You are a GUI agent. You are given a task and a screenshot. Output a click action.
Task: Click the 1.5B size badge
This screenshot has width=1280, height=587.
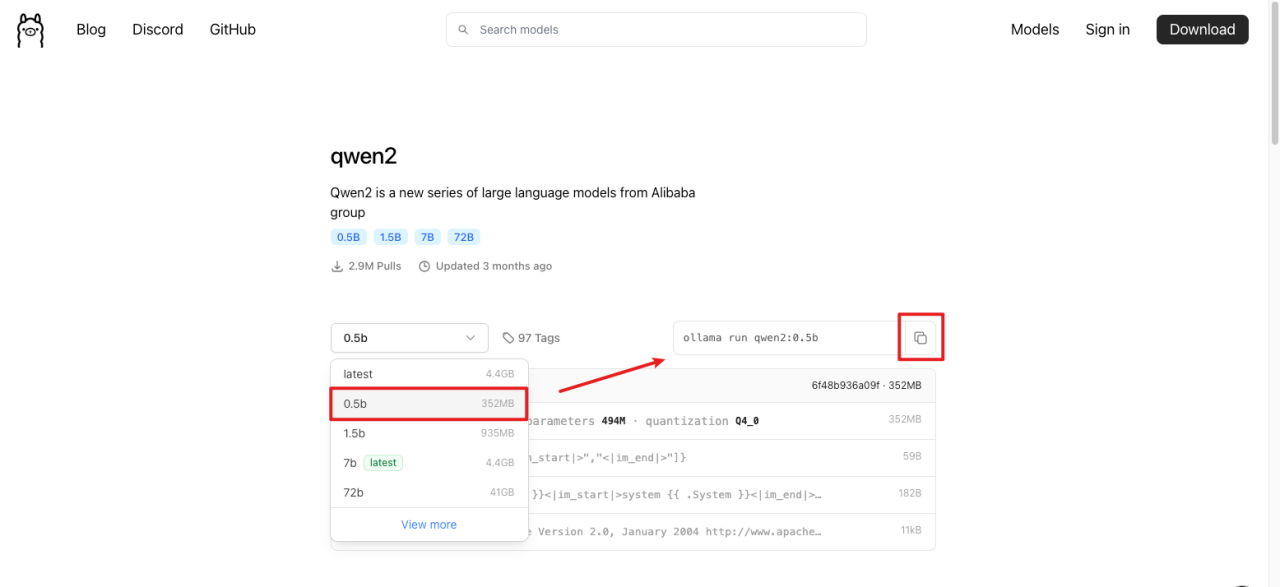point(390,237)
